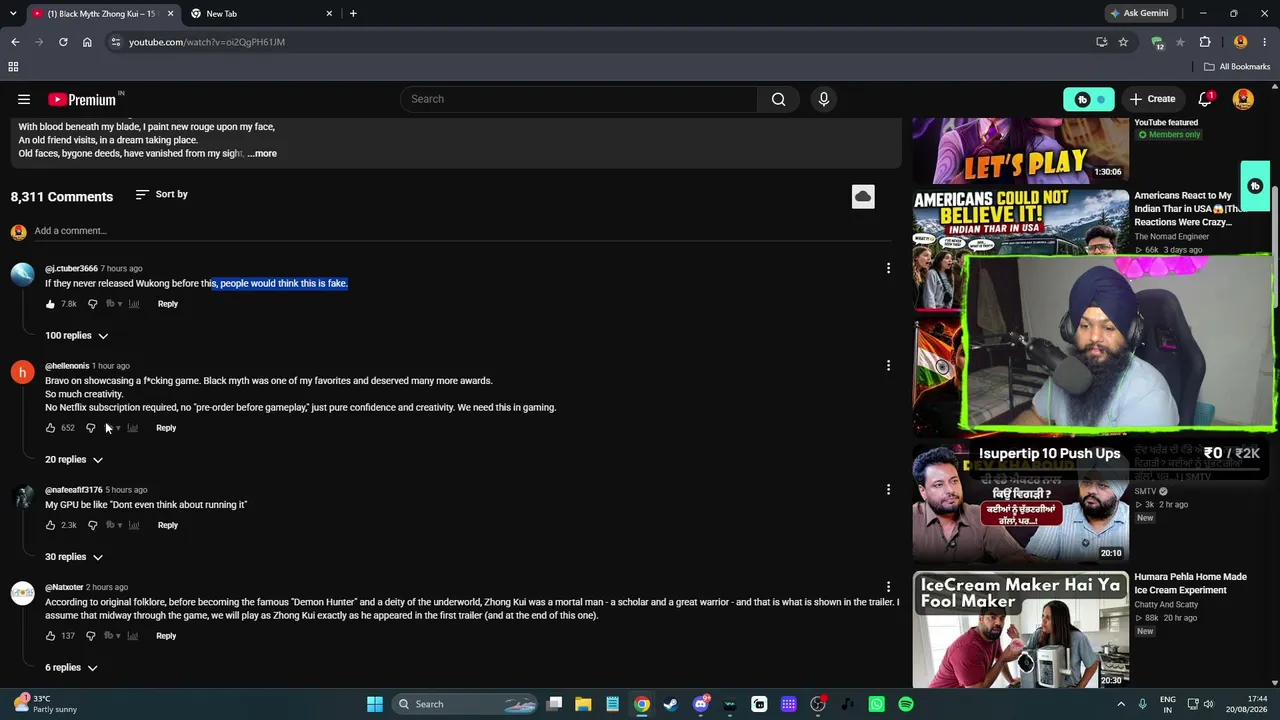The image size is (1280, 720).
Task: Click the Add a comment field
Action: (x=462, y=231)
